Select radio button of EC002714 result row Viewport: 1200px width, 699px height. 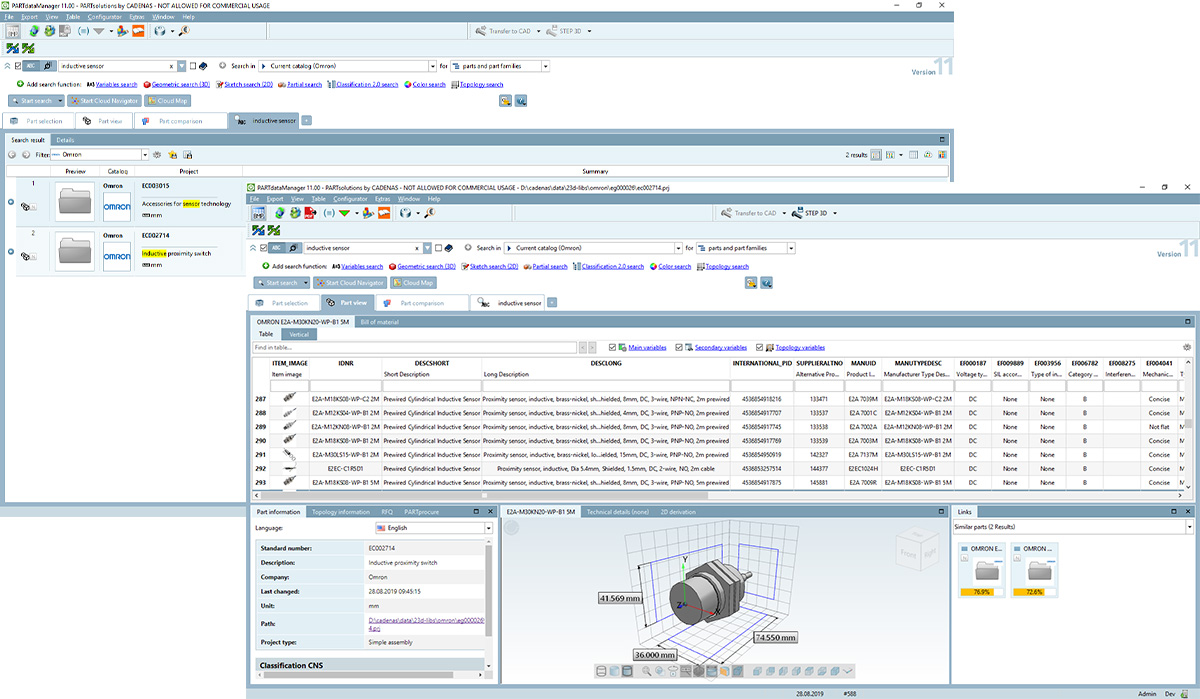pos(11,254)
